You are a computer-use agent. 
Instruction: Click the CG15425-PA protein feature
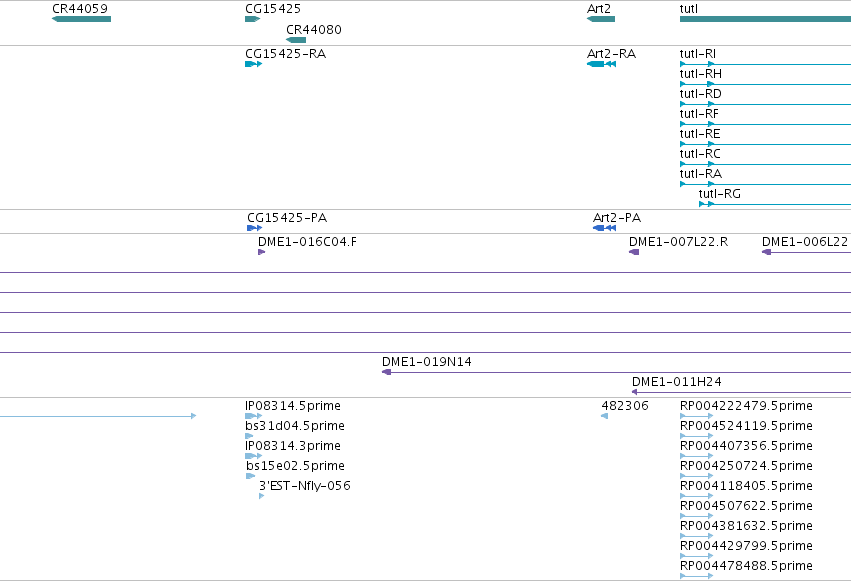pos(255,228)
